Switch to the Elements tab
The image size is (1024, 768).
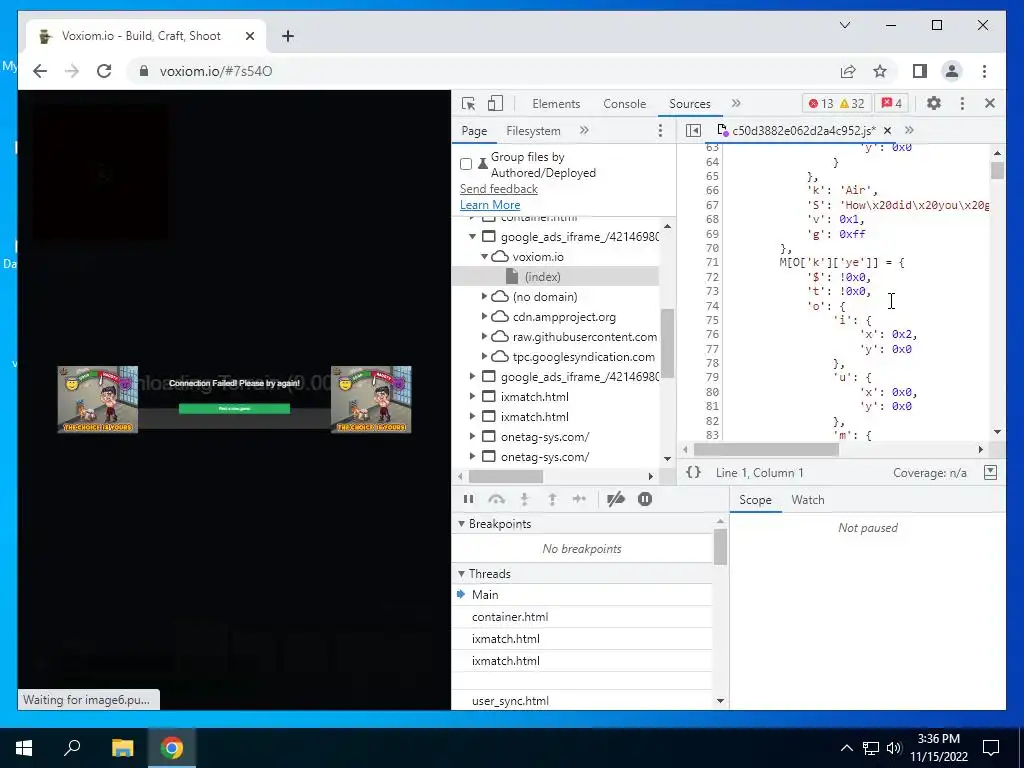[x=556, y=103]
